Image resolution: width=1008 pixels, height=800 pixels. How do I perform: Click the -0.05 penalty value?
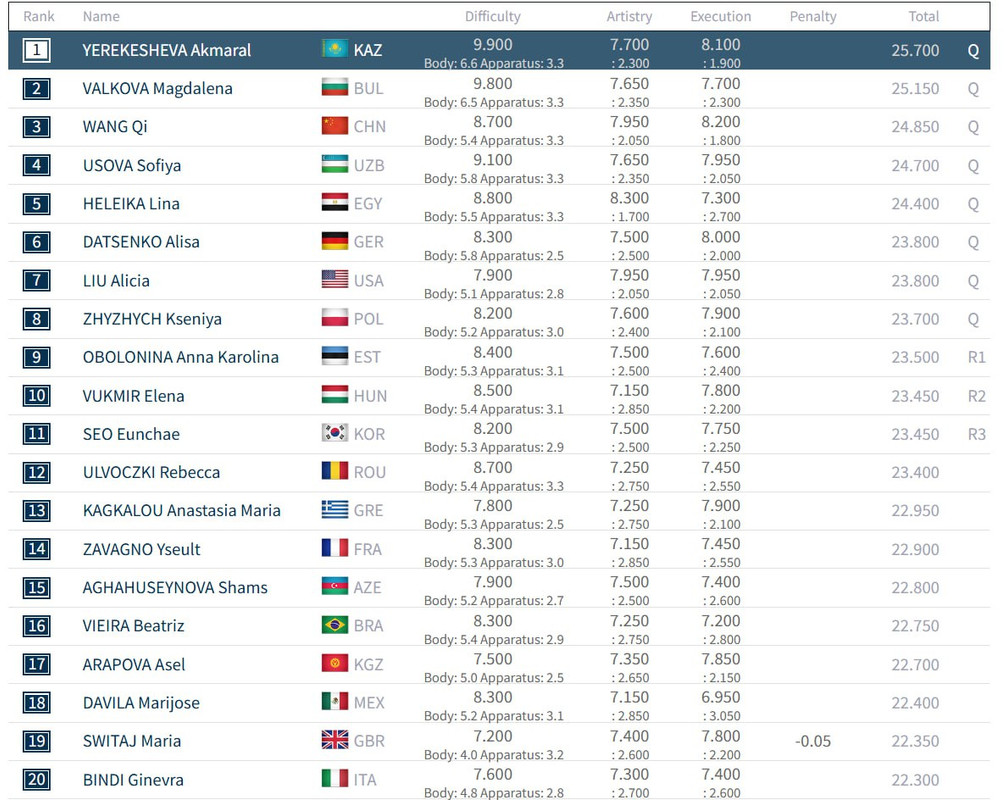pos(813,741)
